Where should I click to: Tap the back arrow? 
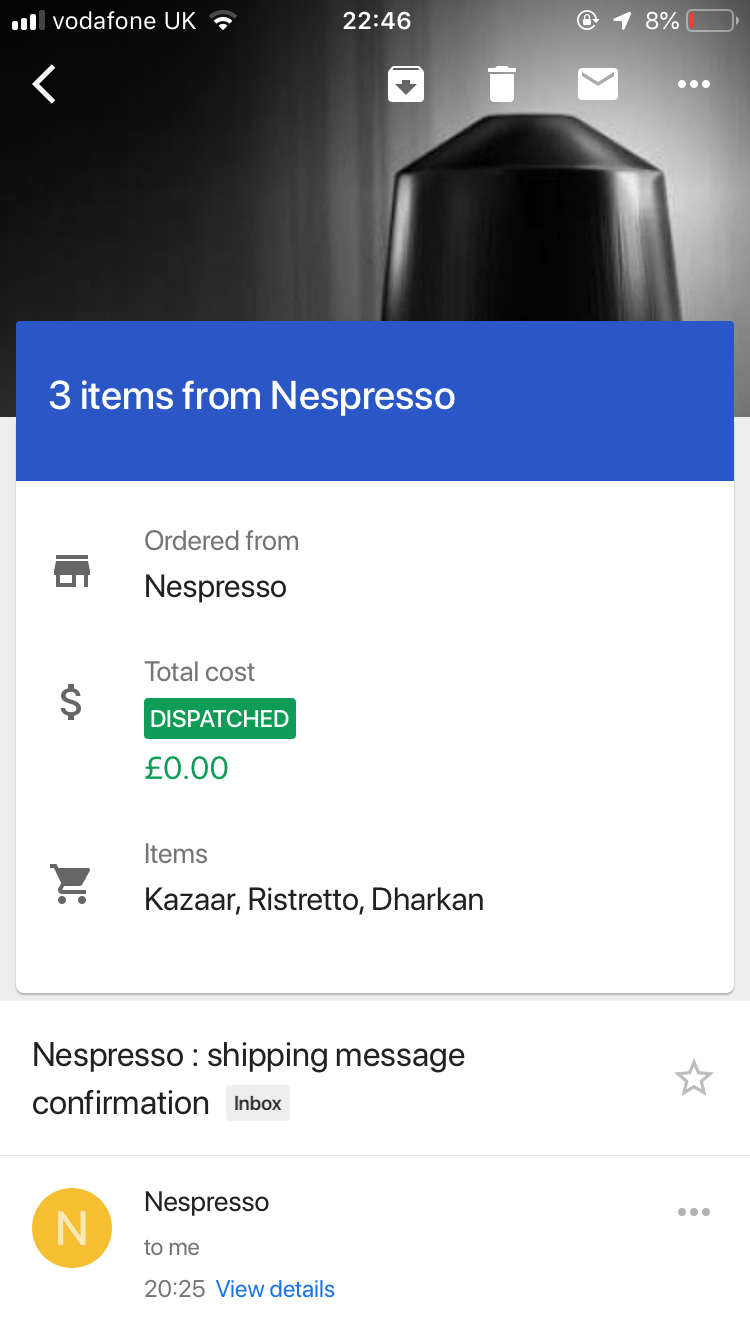point(45,85)
